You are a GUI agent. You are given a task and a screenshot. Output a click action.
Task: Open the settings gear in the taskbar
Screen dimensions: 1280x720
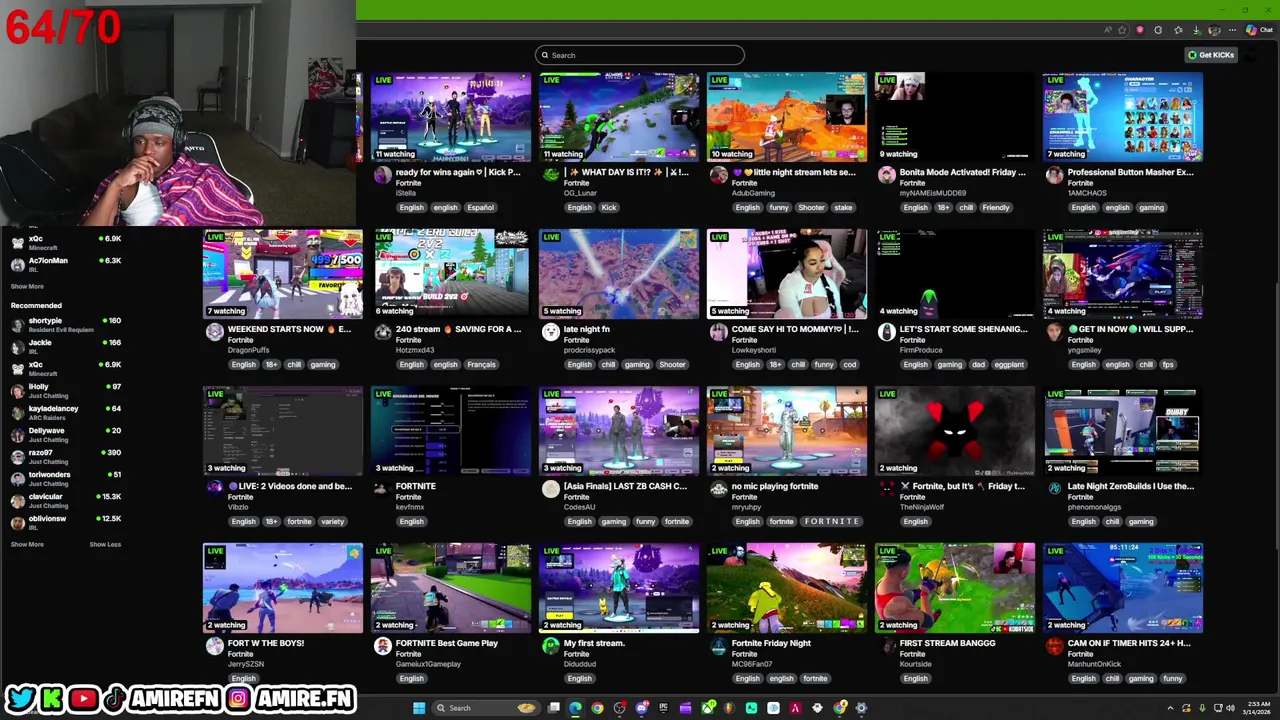pos(861,708)
